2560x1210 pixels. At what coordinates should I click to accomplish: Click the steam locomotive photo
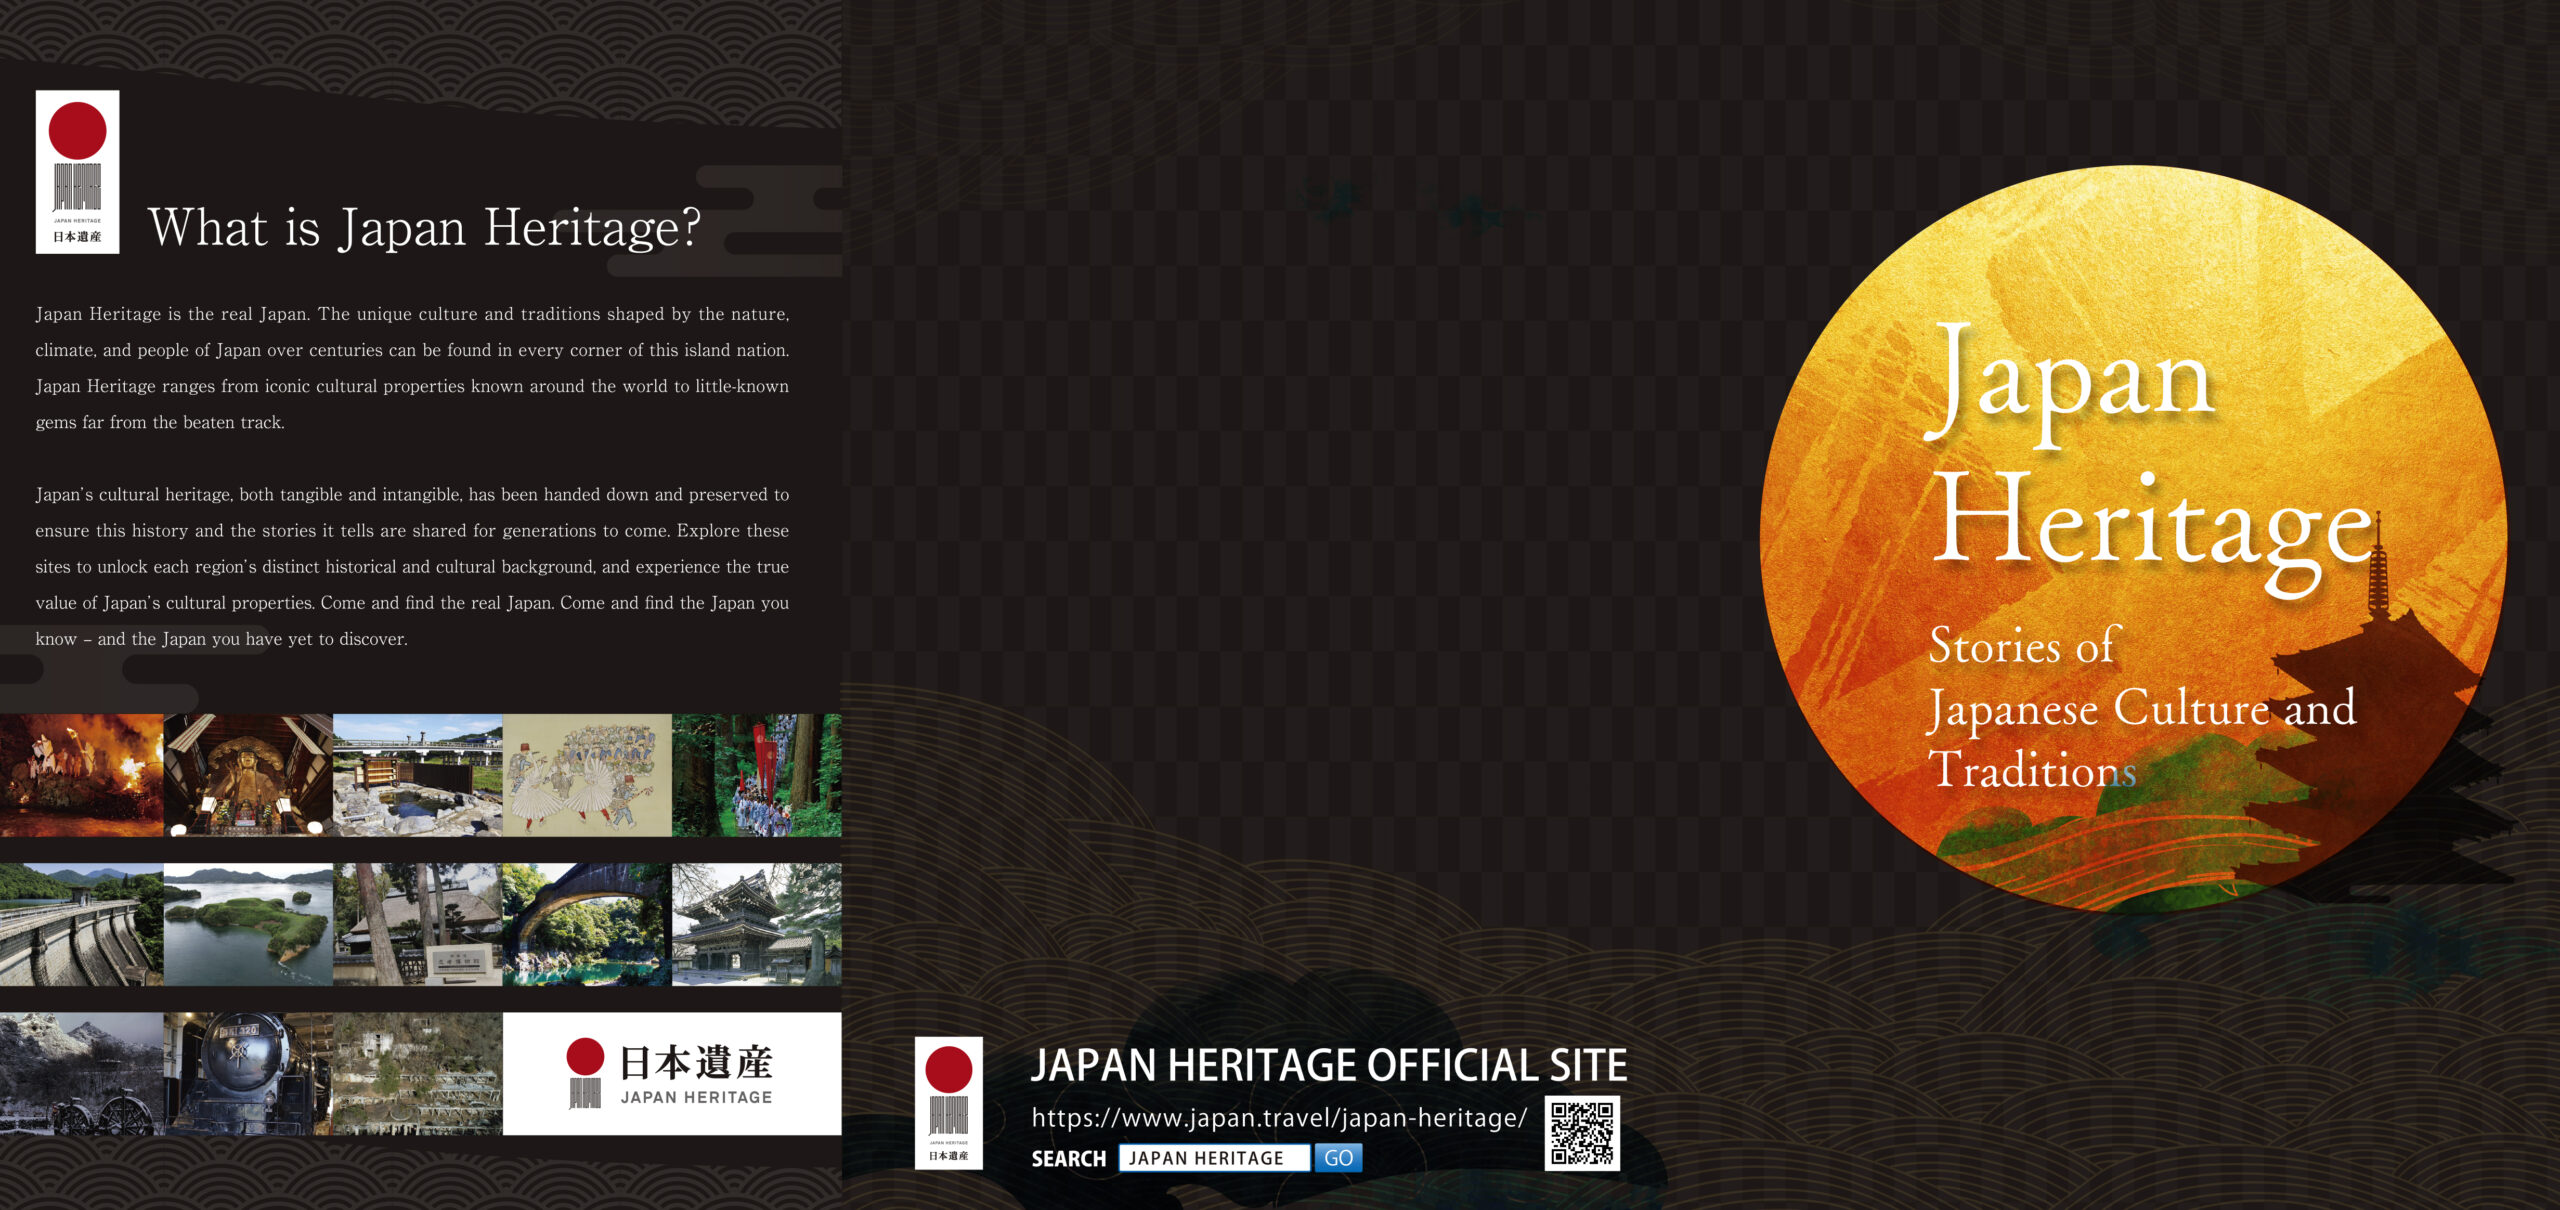tap(247, 1074)
